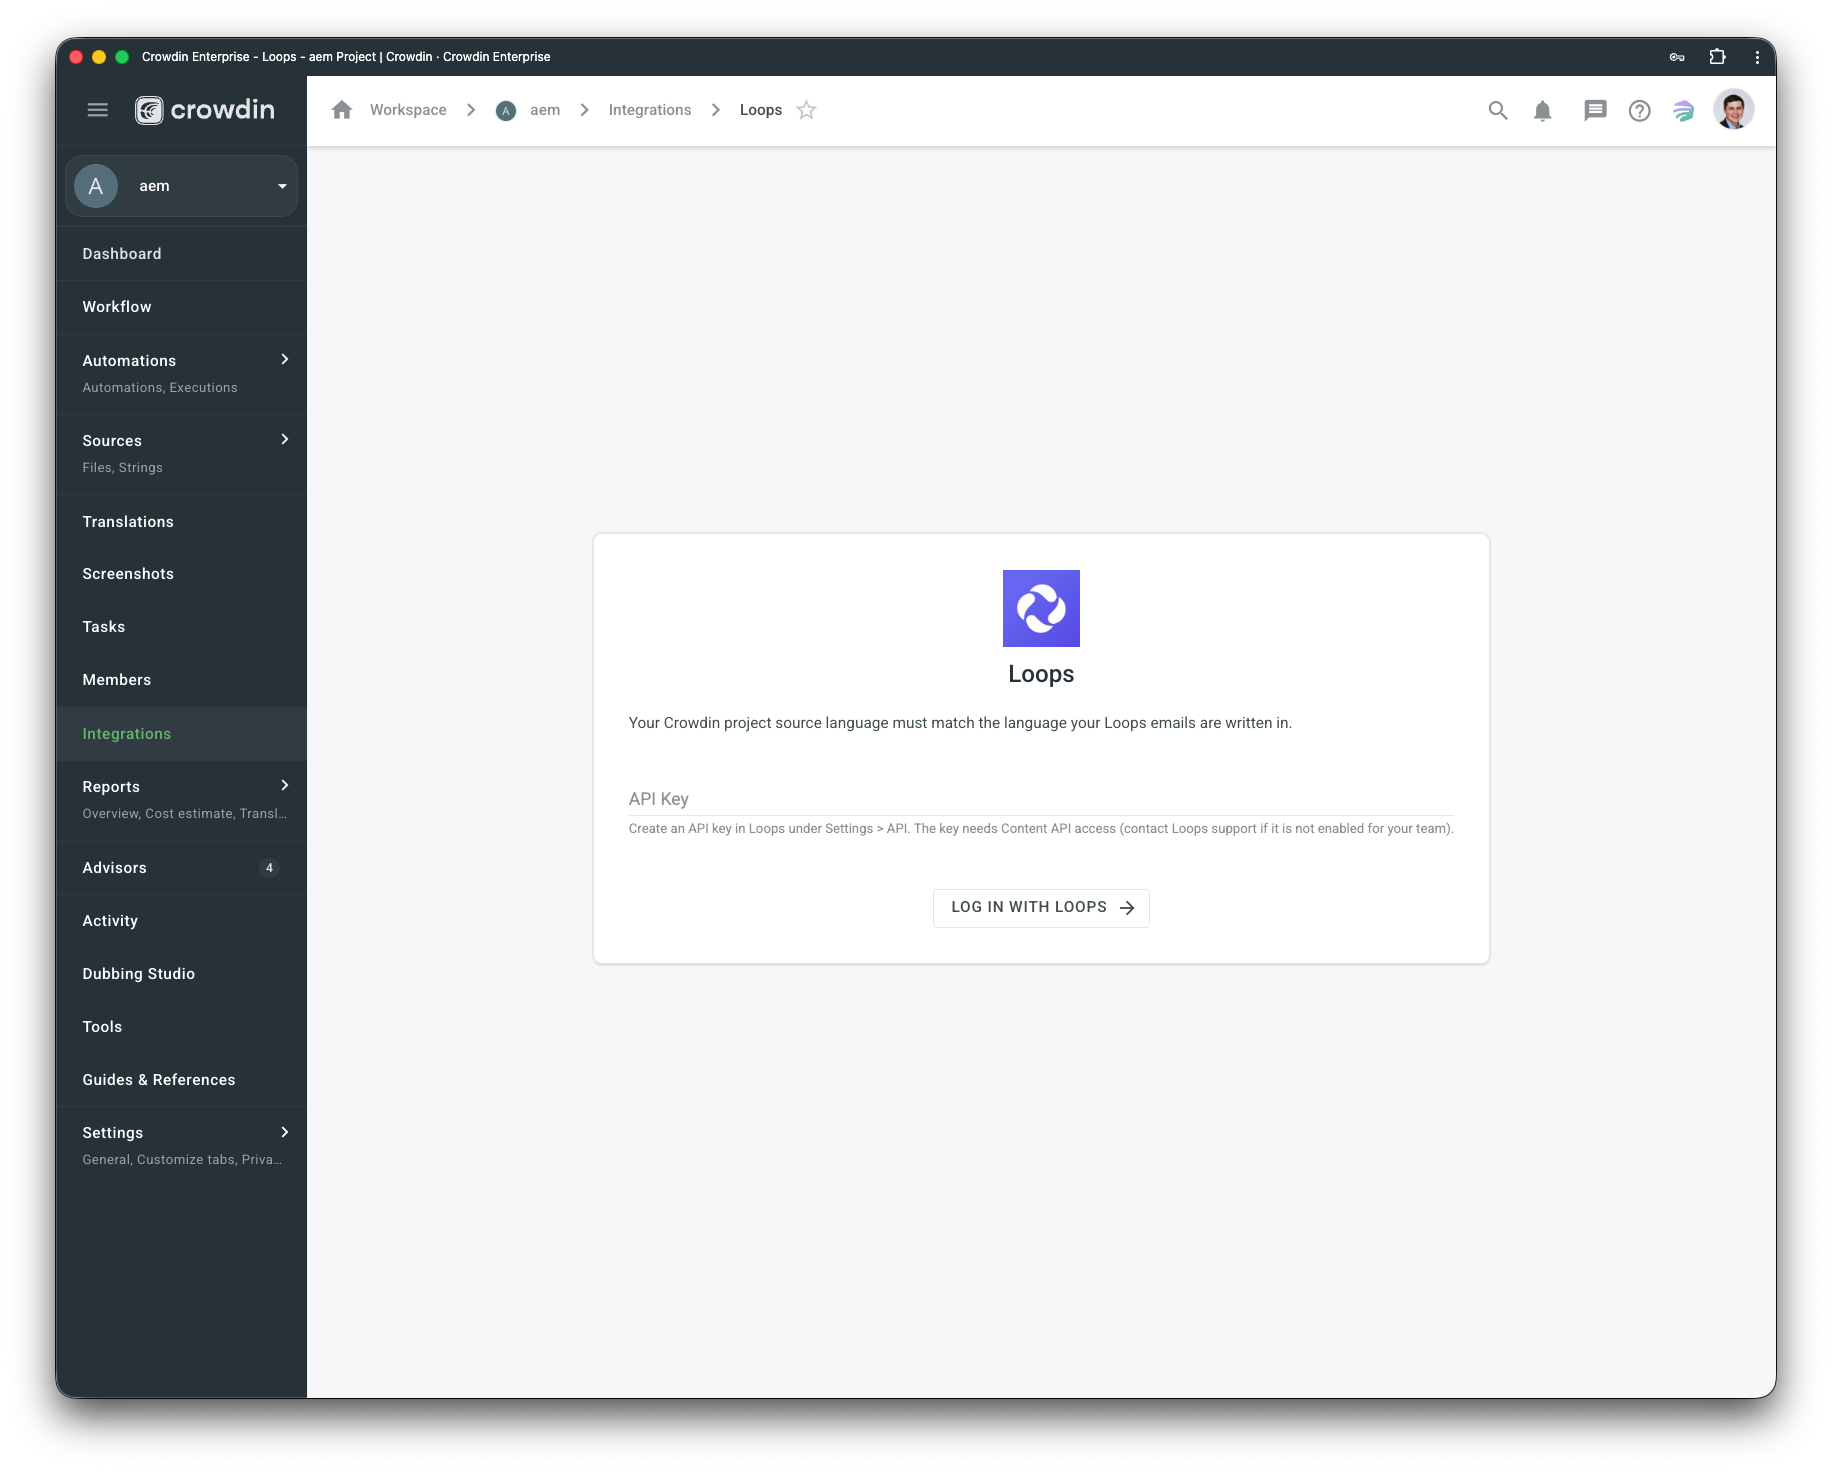Click the Loops app logo
This screenshot has width=1832, height=1472.
pyautogui.click(x=1041, y=608)
